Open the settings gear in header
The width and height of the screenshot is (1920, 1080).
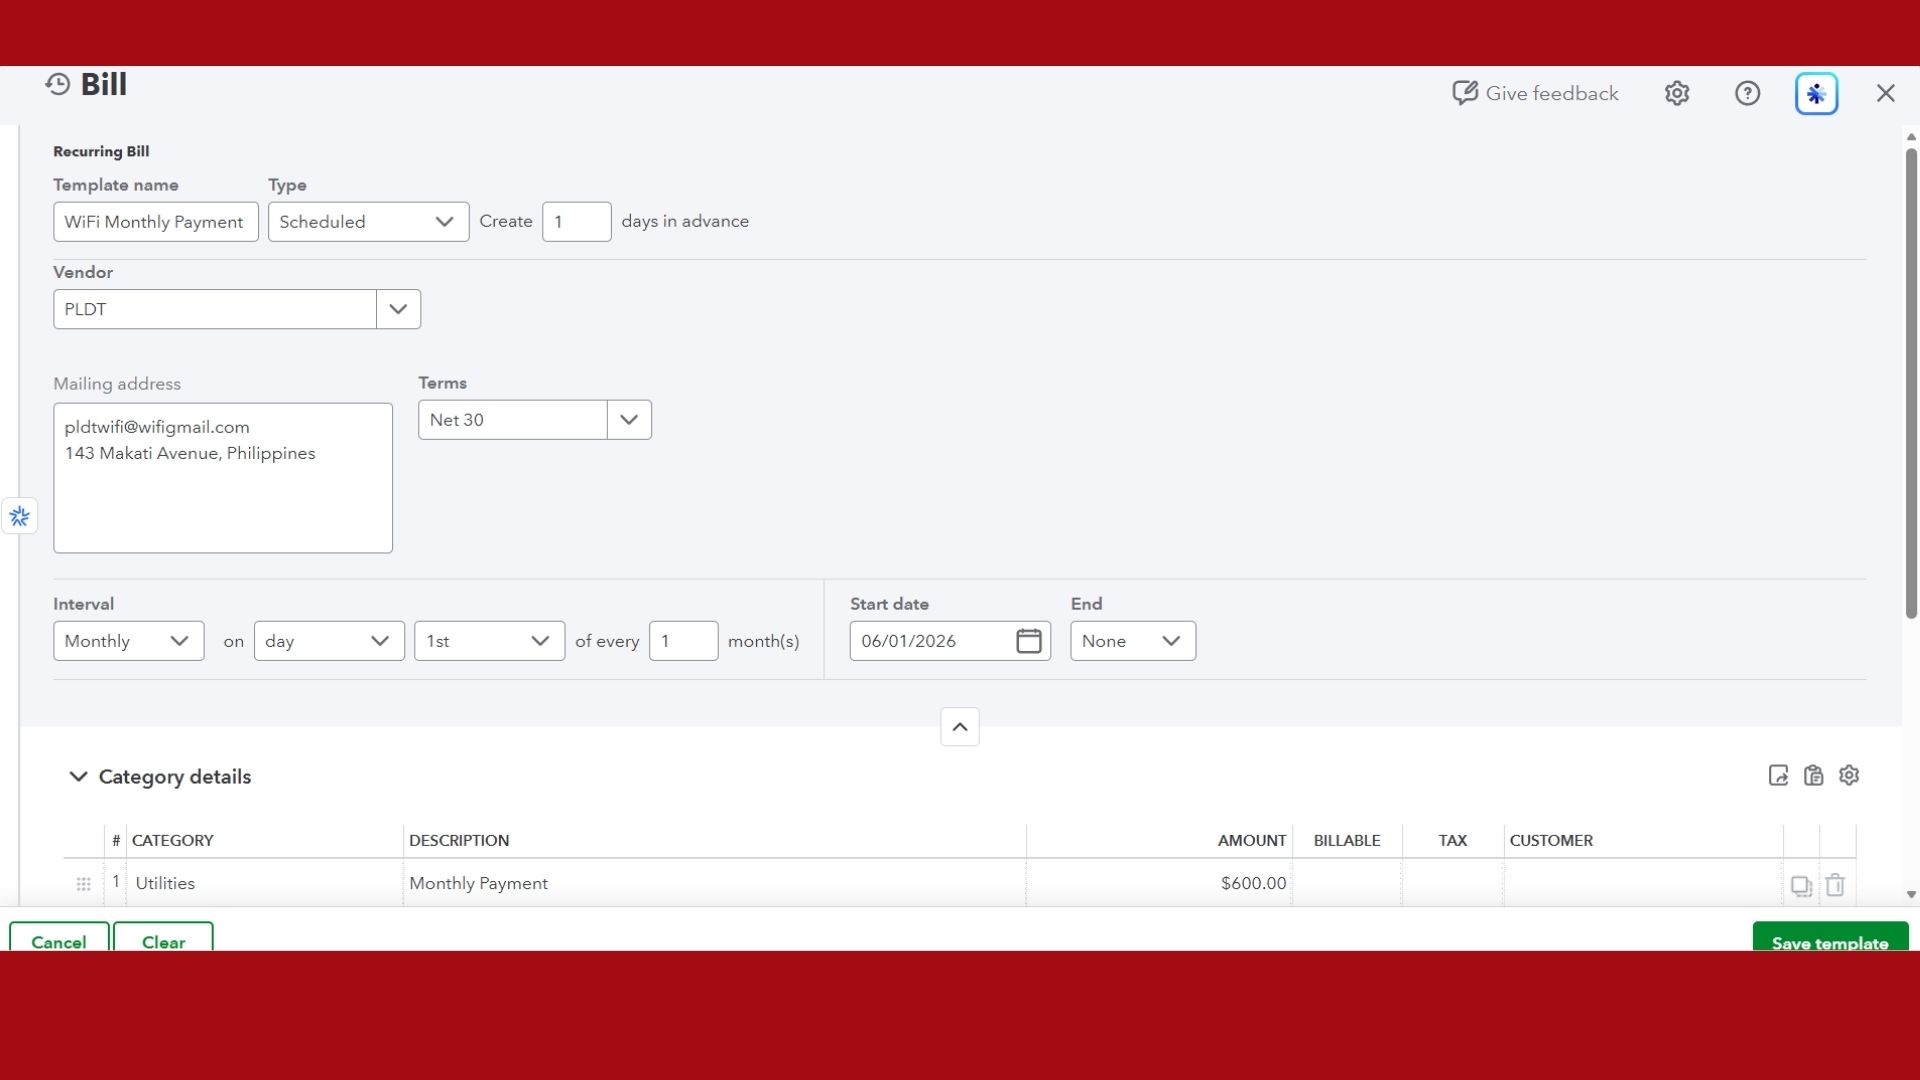click(x=1677, y=93)
